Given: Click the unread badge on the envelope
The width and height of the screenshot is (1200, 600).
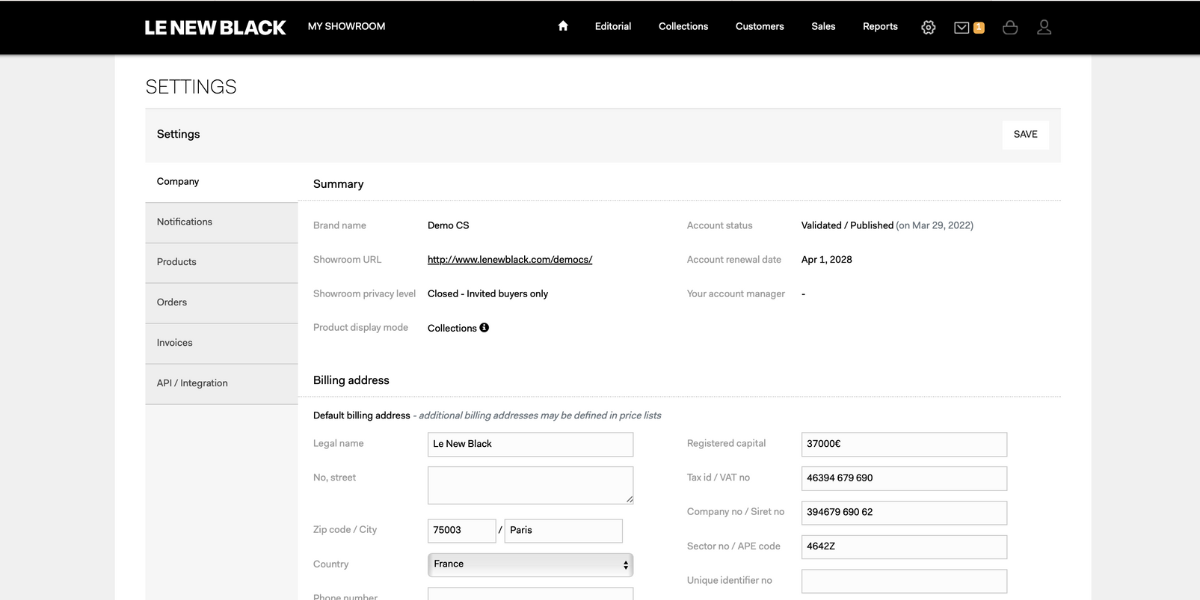Looking at the screenshot, I should coord(979,28).
